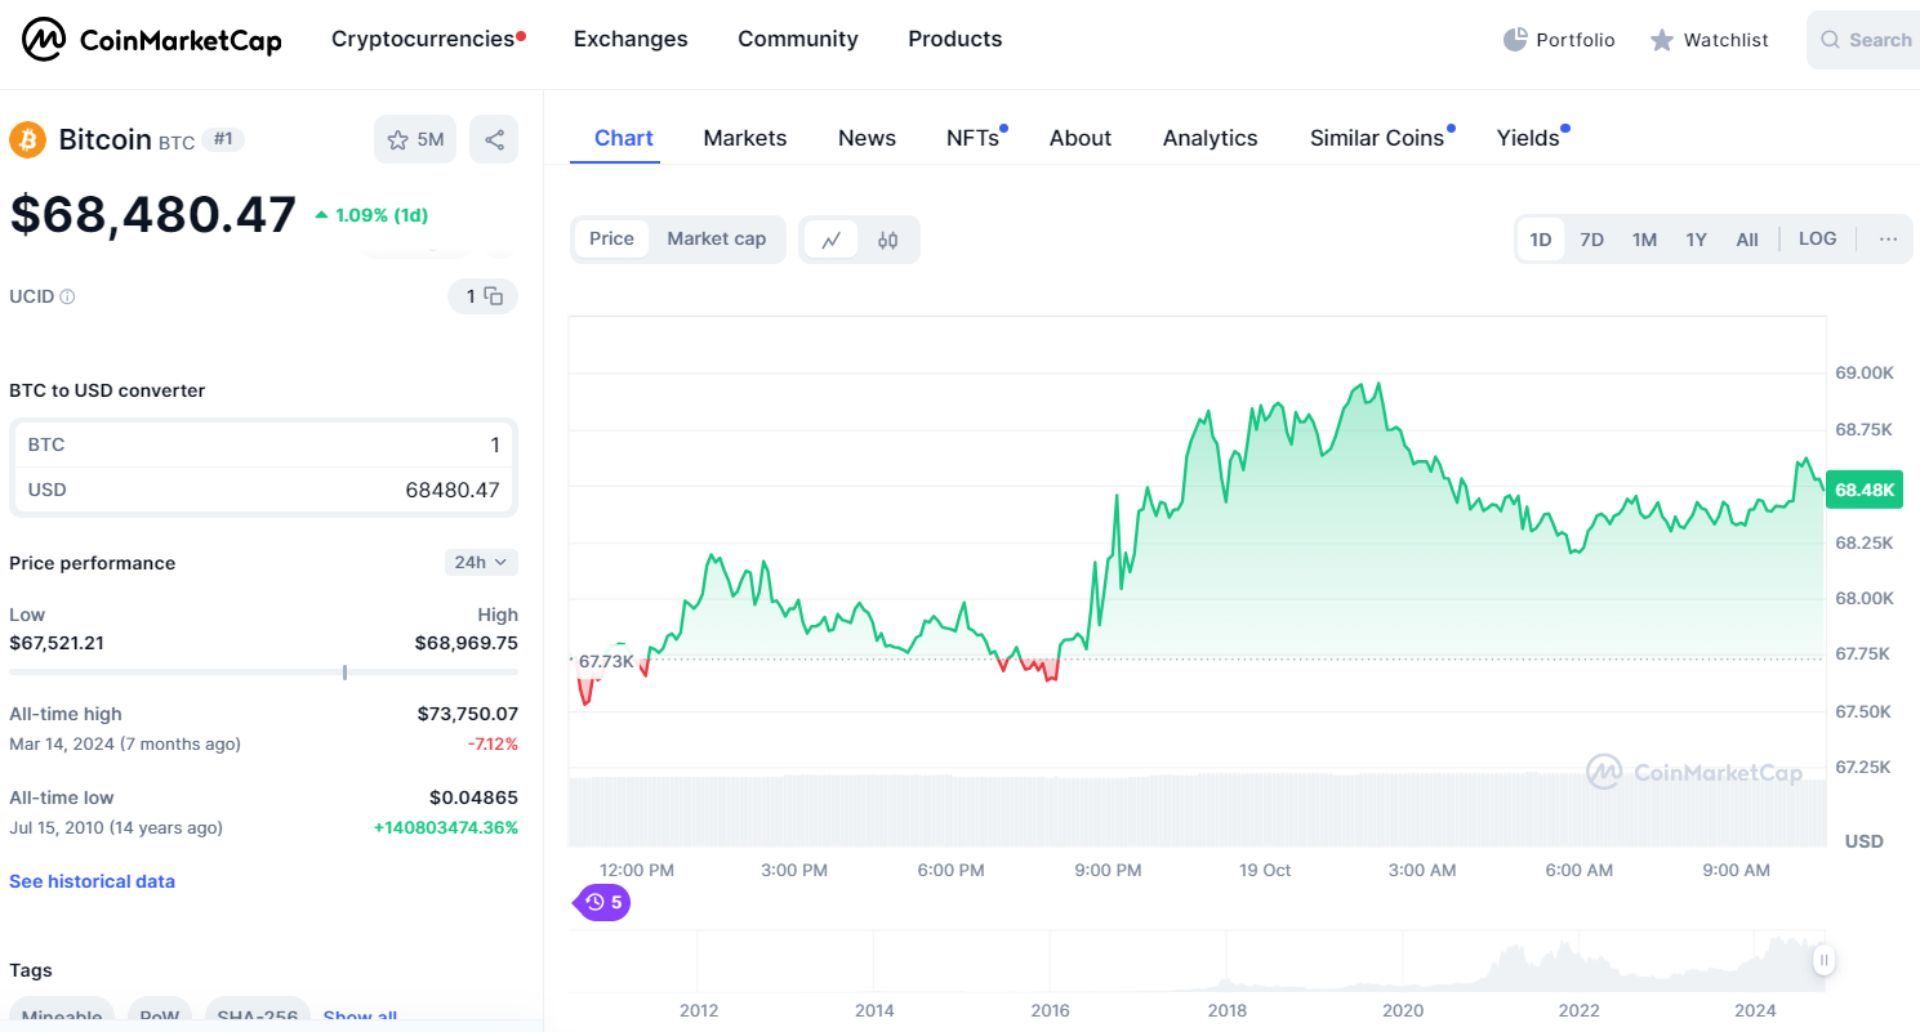Expand the three-dots chart options menu
This screenshot has height=1033, width=1920.
[1887, 240]
